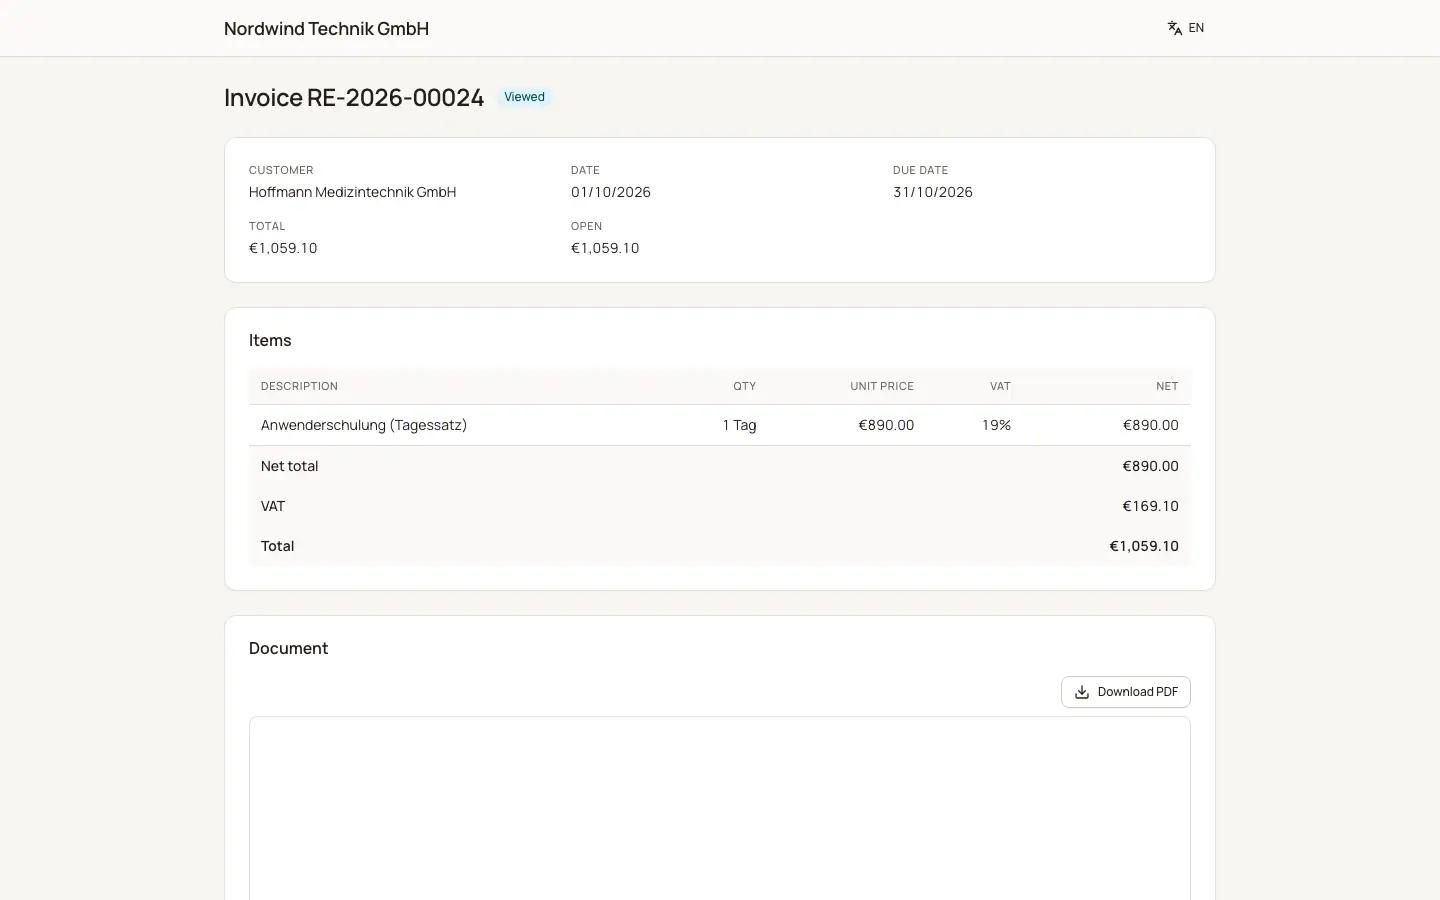
Task: Click the translate language icon
Action: (1175, 28)
